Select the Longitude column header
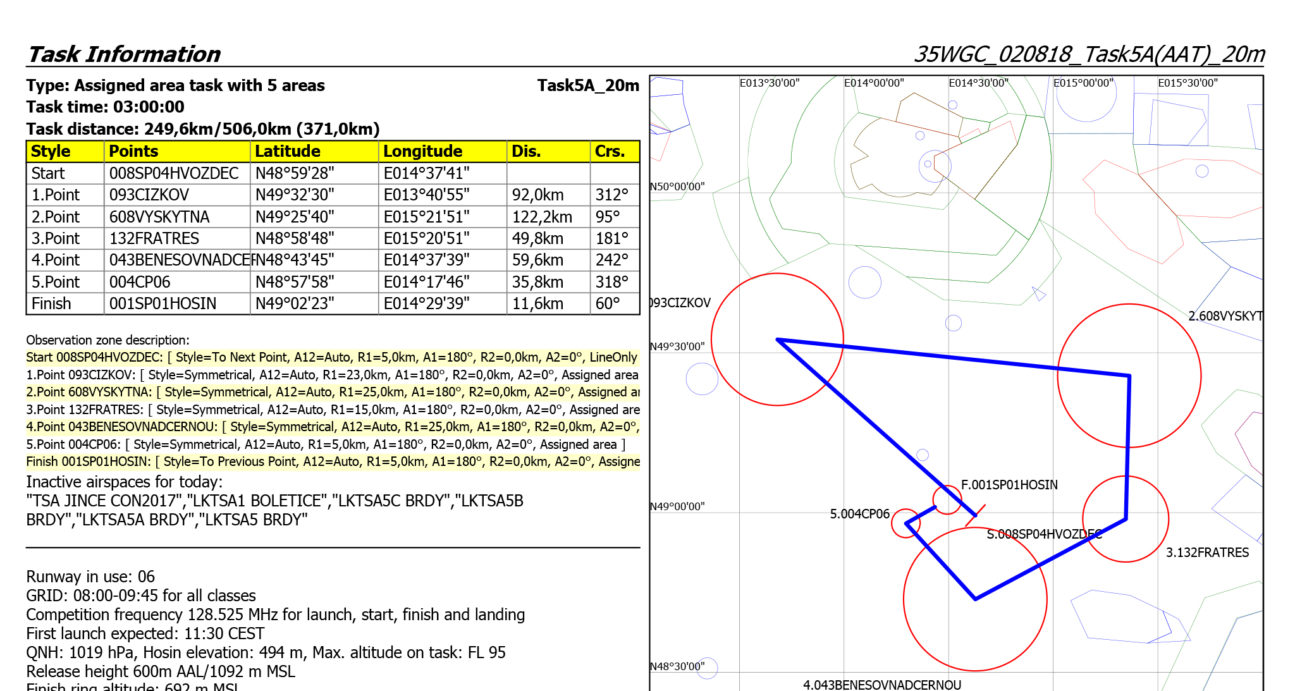 422,151
